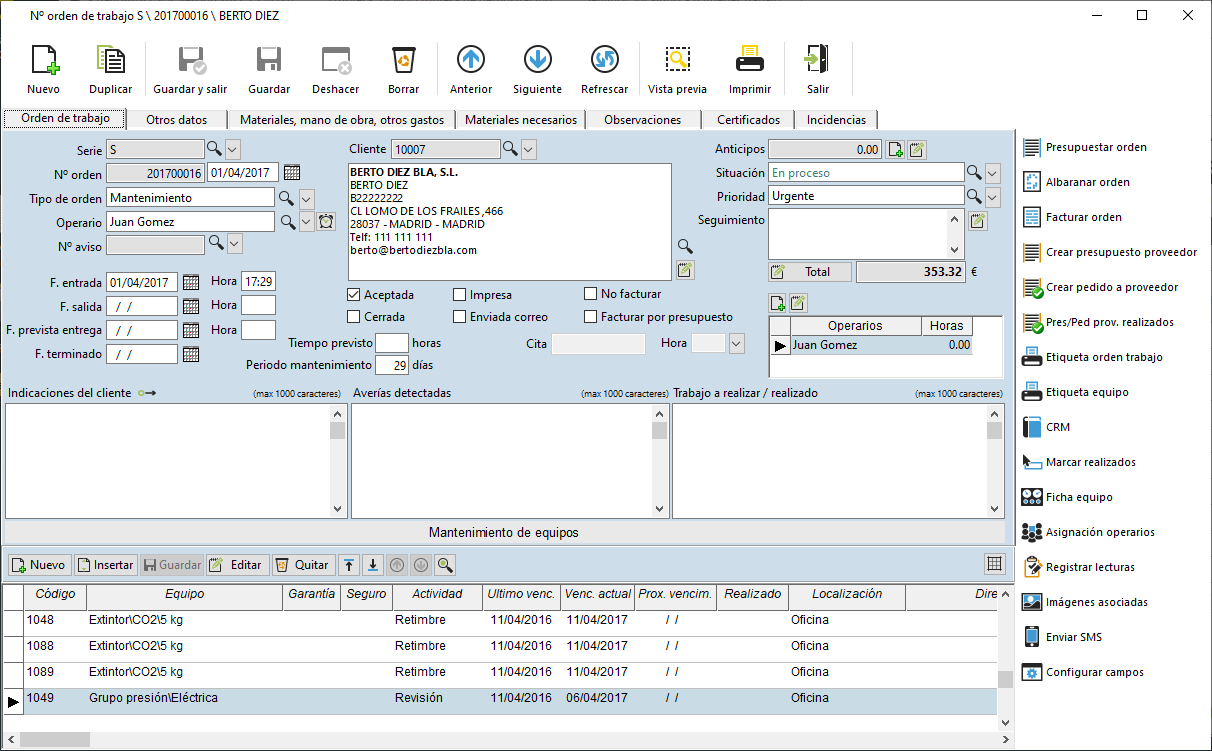This screenshot has width=1212, height=751.
Task: Search for a client with Cliente magnifier
Action: [x=510, y=149]
